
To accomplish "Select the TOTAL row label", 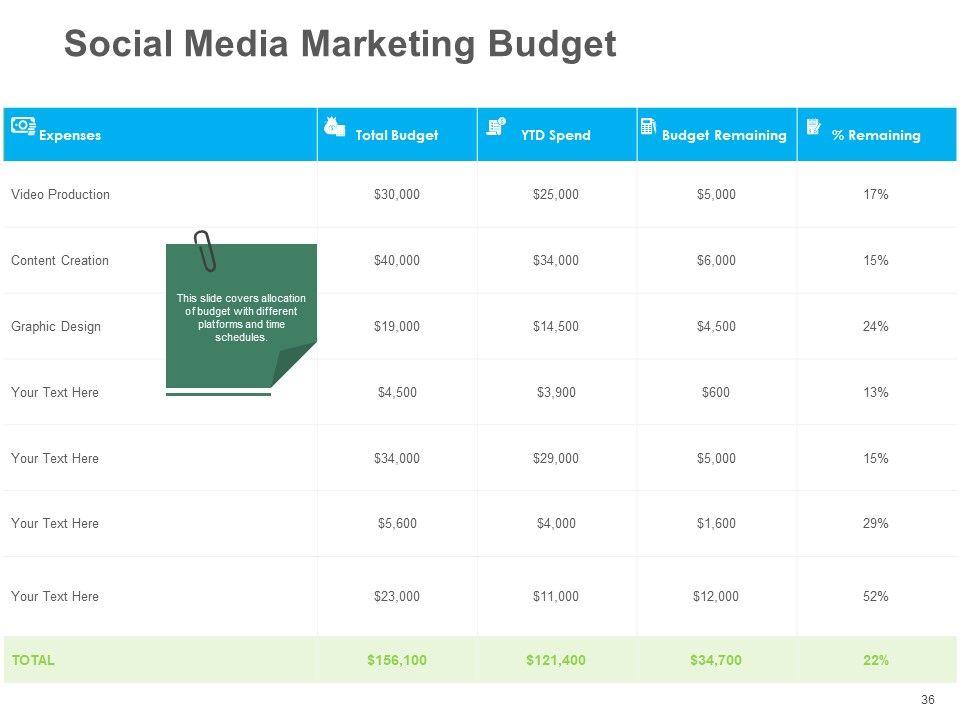I will 33,660.
